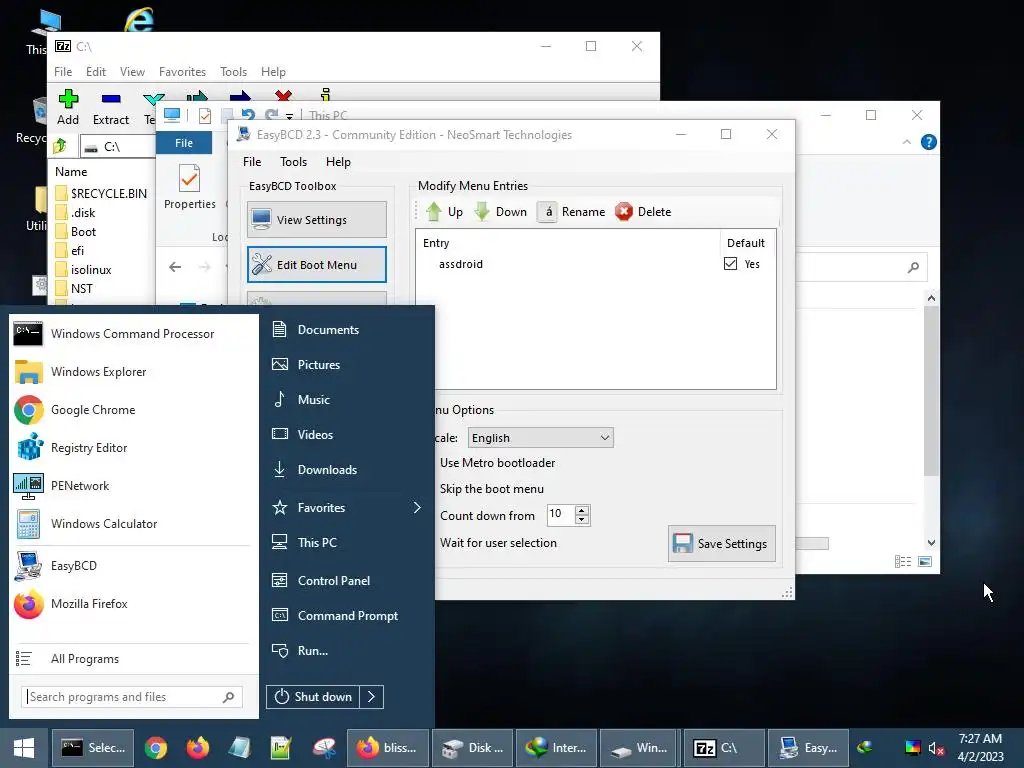The width and height of the screenshot is (1024, 768).
Task: Open EasyBCD File menu
Action: 252,162
